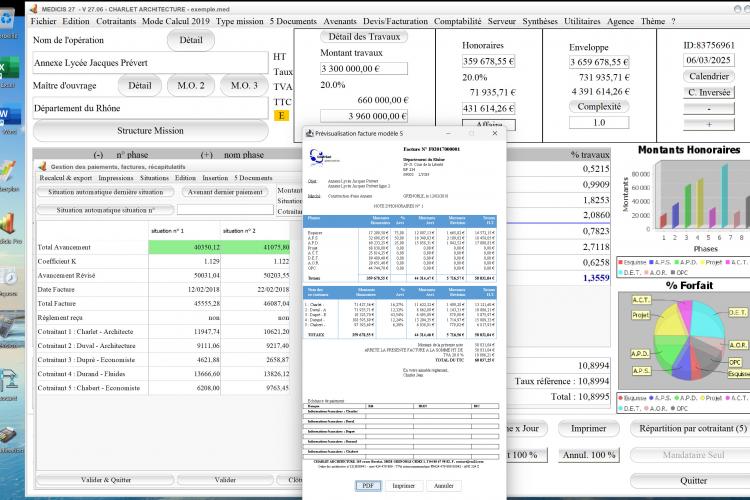
Task: Open the Recycle Bin desktop icon
Action: (7, 19)
